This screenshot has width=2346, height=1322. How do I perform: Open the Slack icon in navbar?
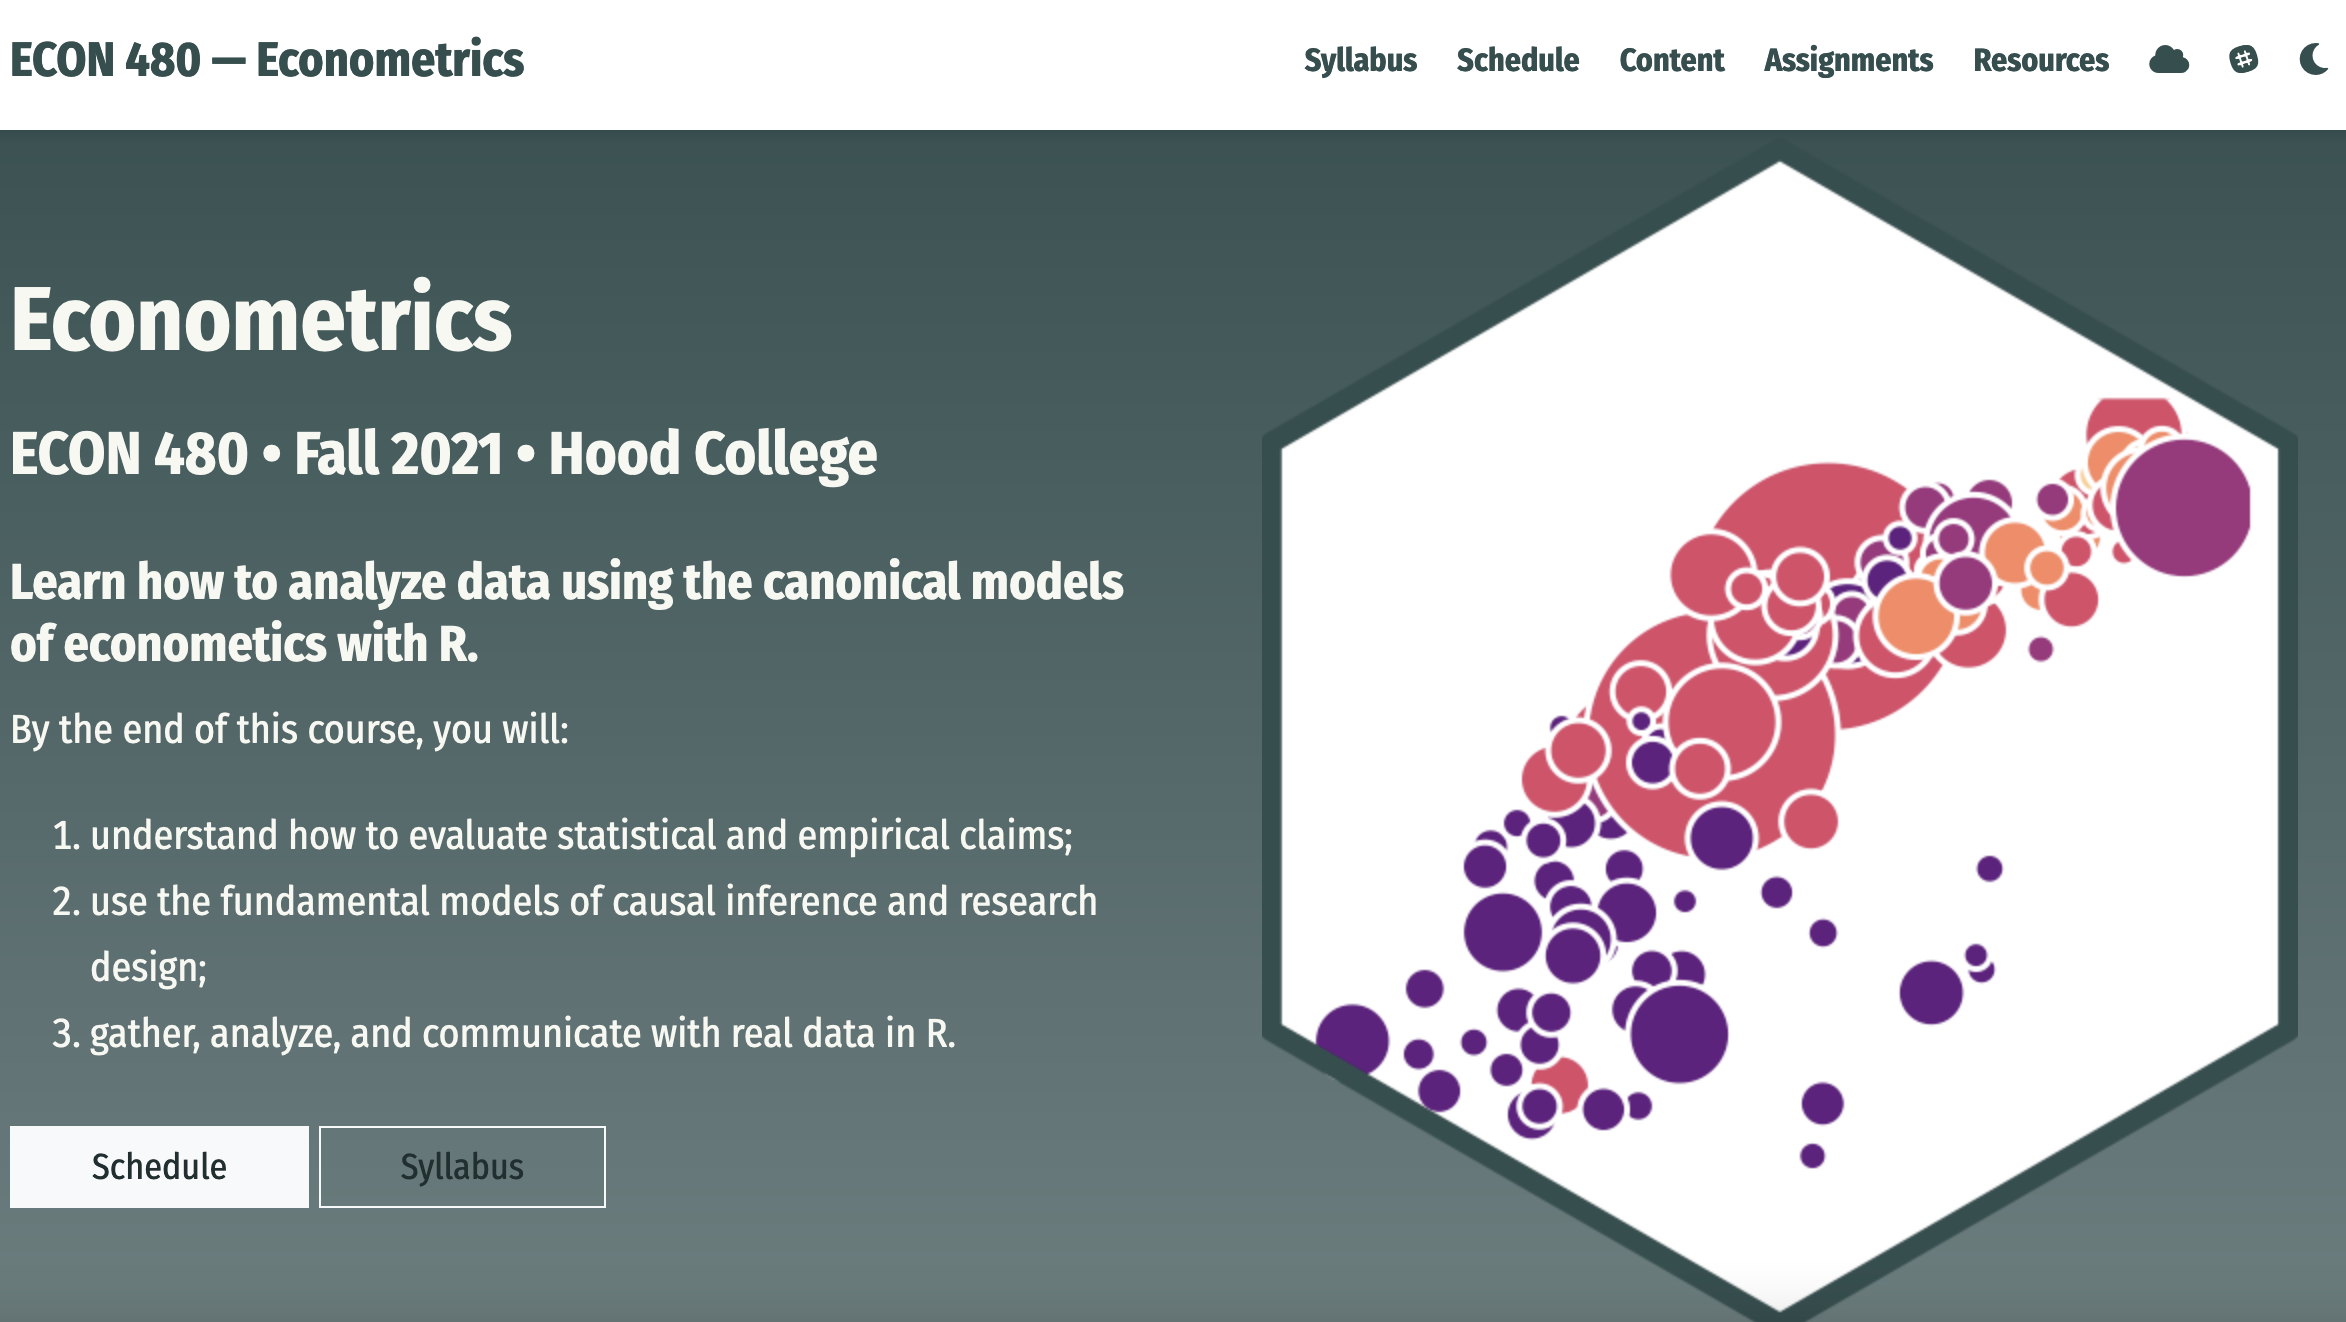pyautogui.click(x=2243, y=60)
